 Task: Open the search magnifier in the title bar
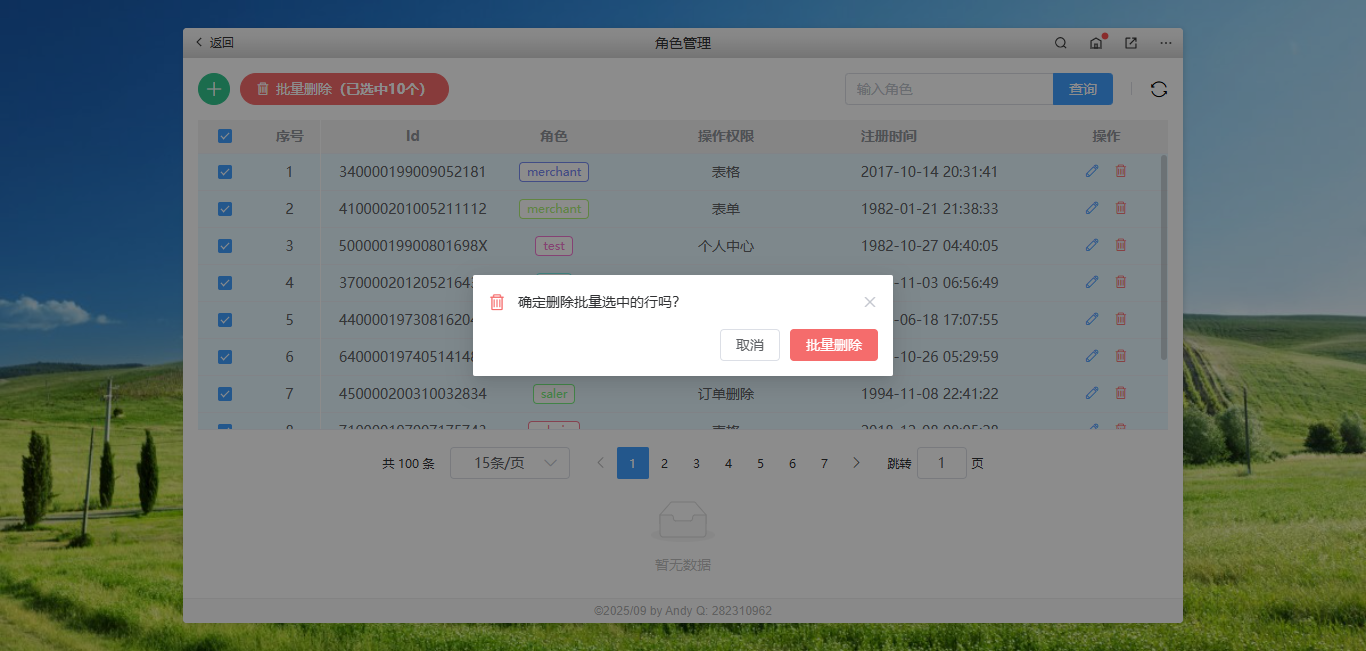click(1060, 43)
